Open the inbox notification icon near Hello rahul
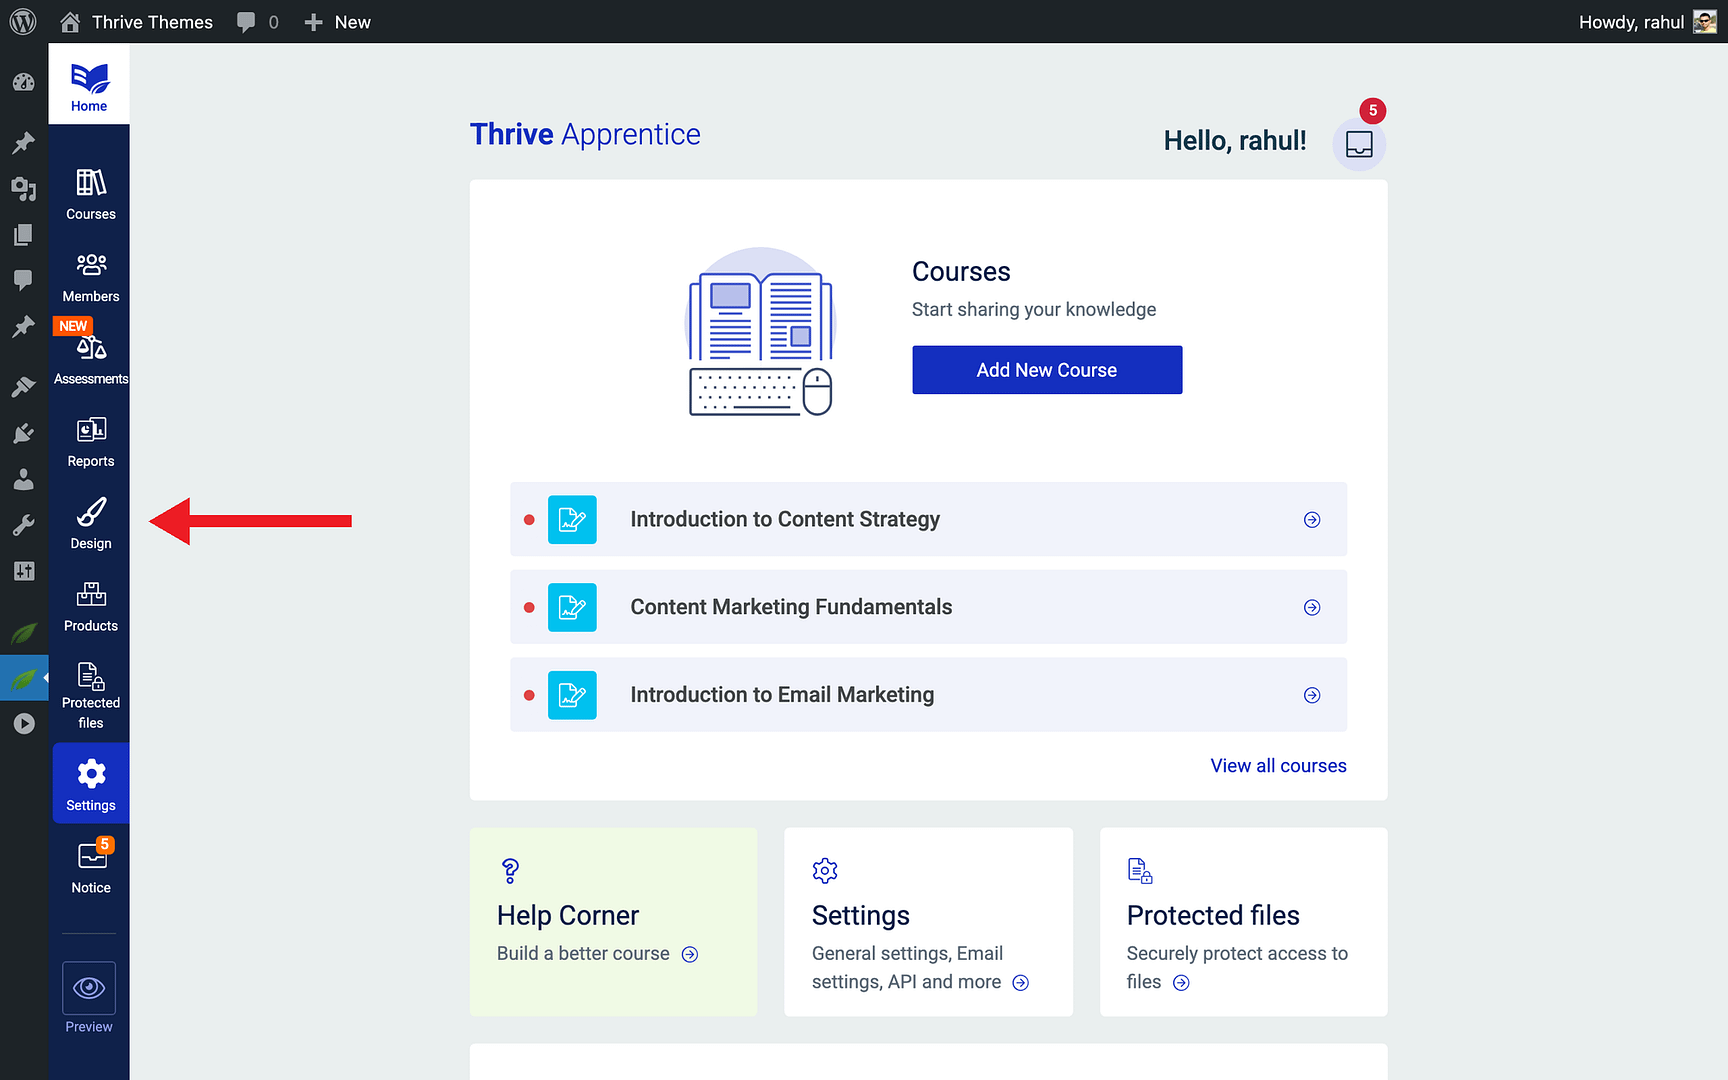Viewport: 1728px width, 1080px height. 1359,144
